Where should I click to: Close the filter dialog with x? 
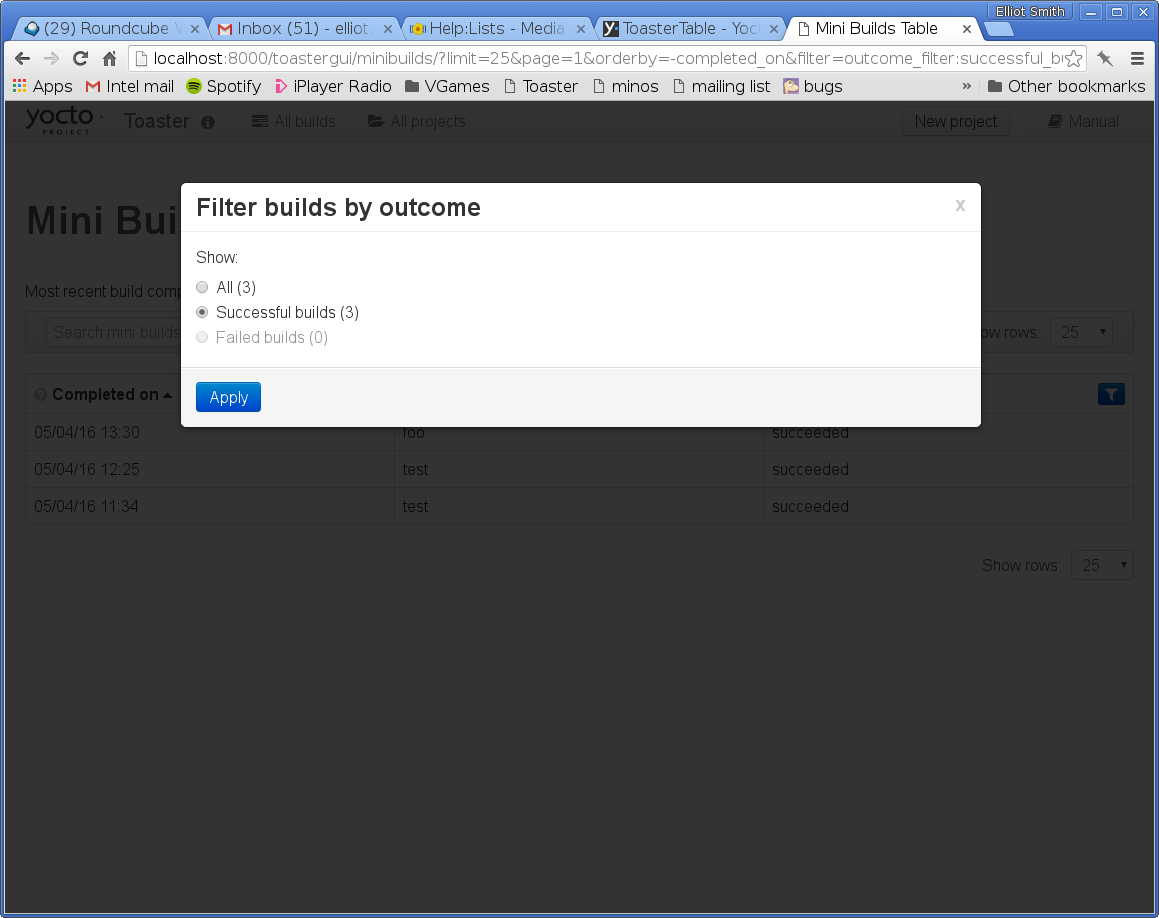point(960,205)
